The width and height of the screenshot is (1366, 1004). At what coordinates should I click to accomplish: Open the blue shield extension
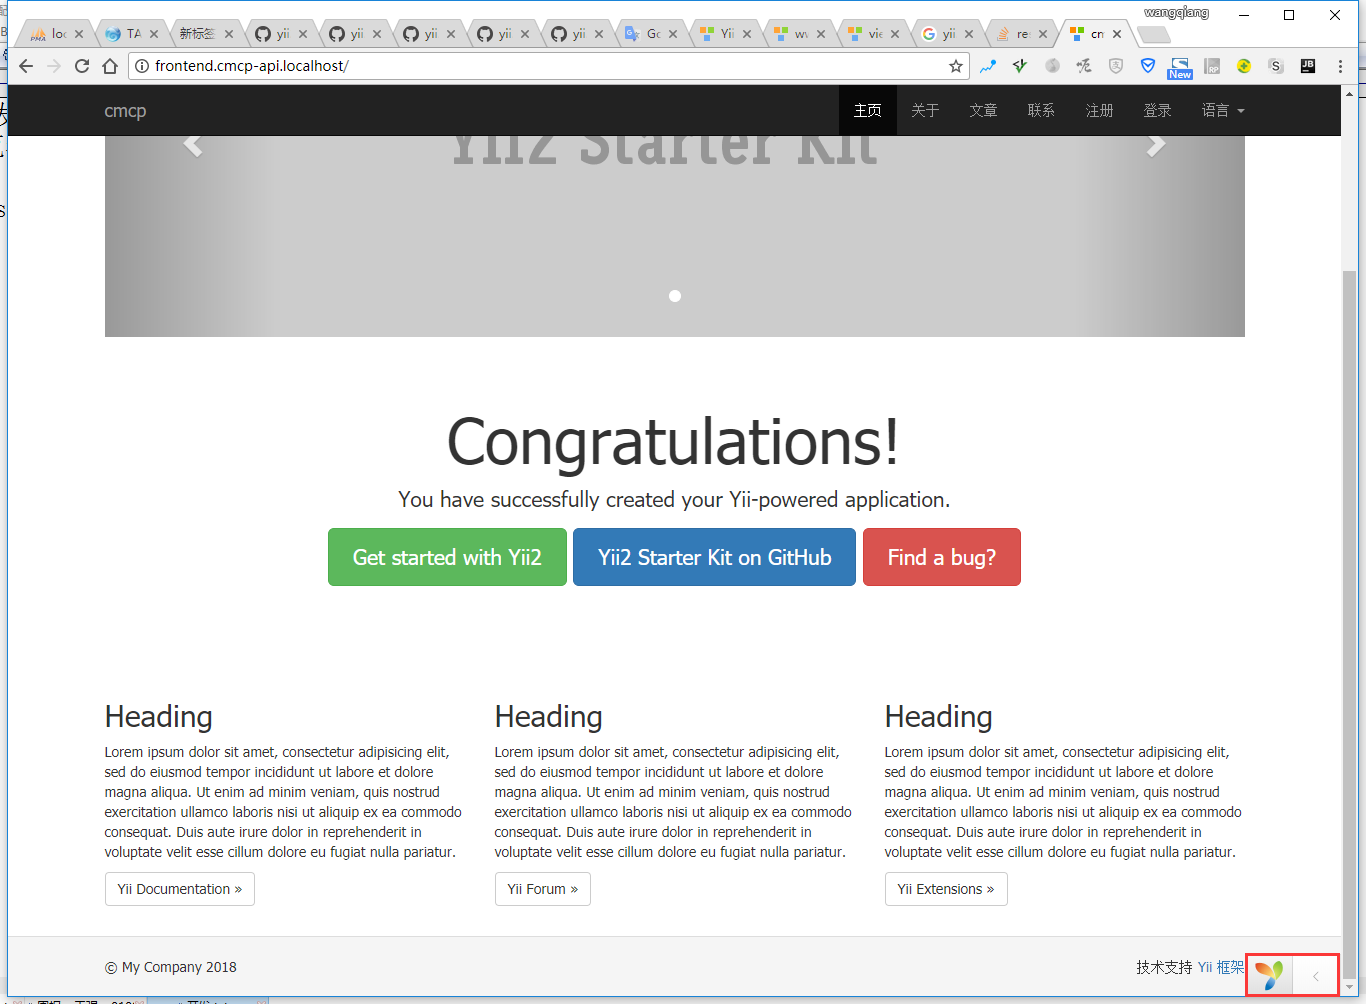1148,66
